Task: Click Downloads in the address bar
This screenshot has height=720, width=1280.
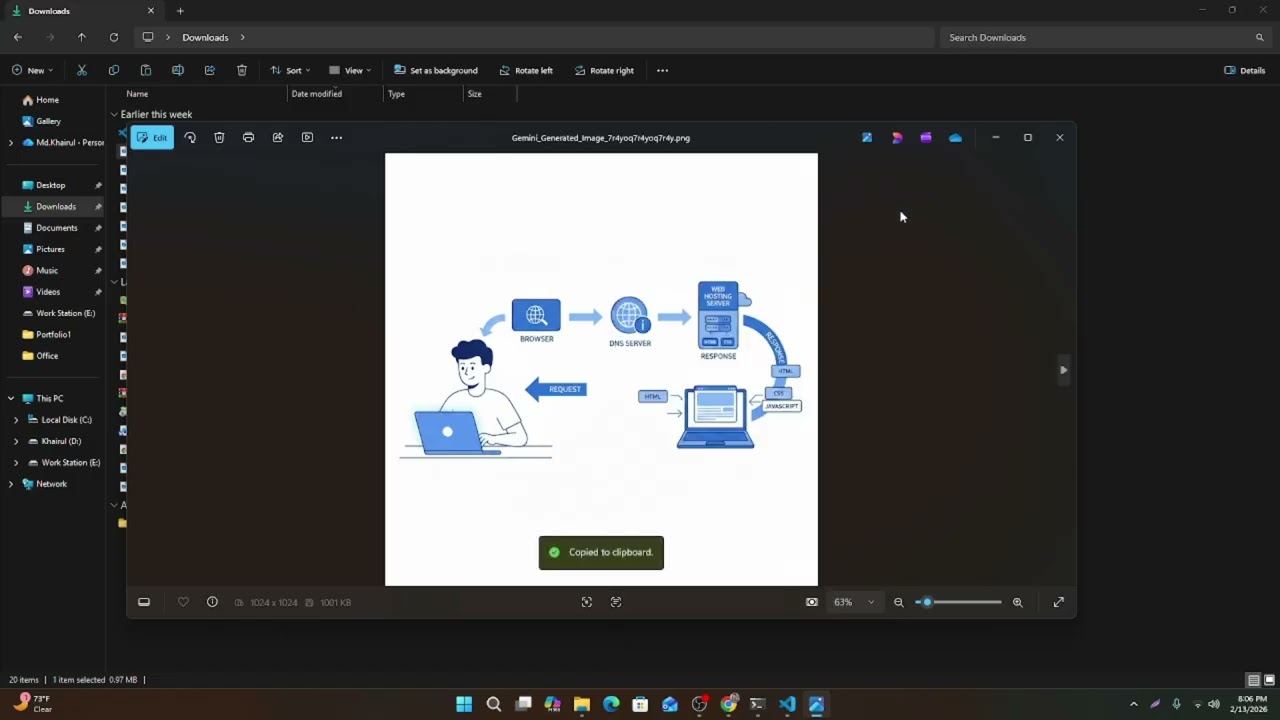Action: [x=205, y=37]
